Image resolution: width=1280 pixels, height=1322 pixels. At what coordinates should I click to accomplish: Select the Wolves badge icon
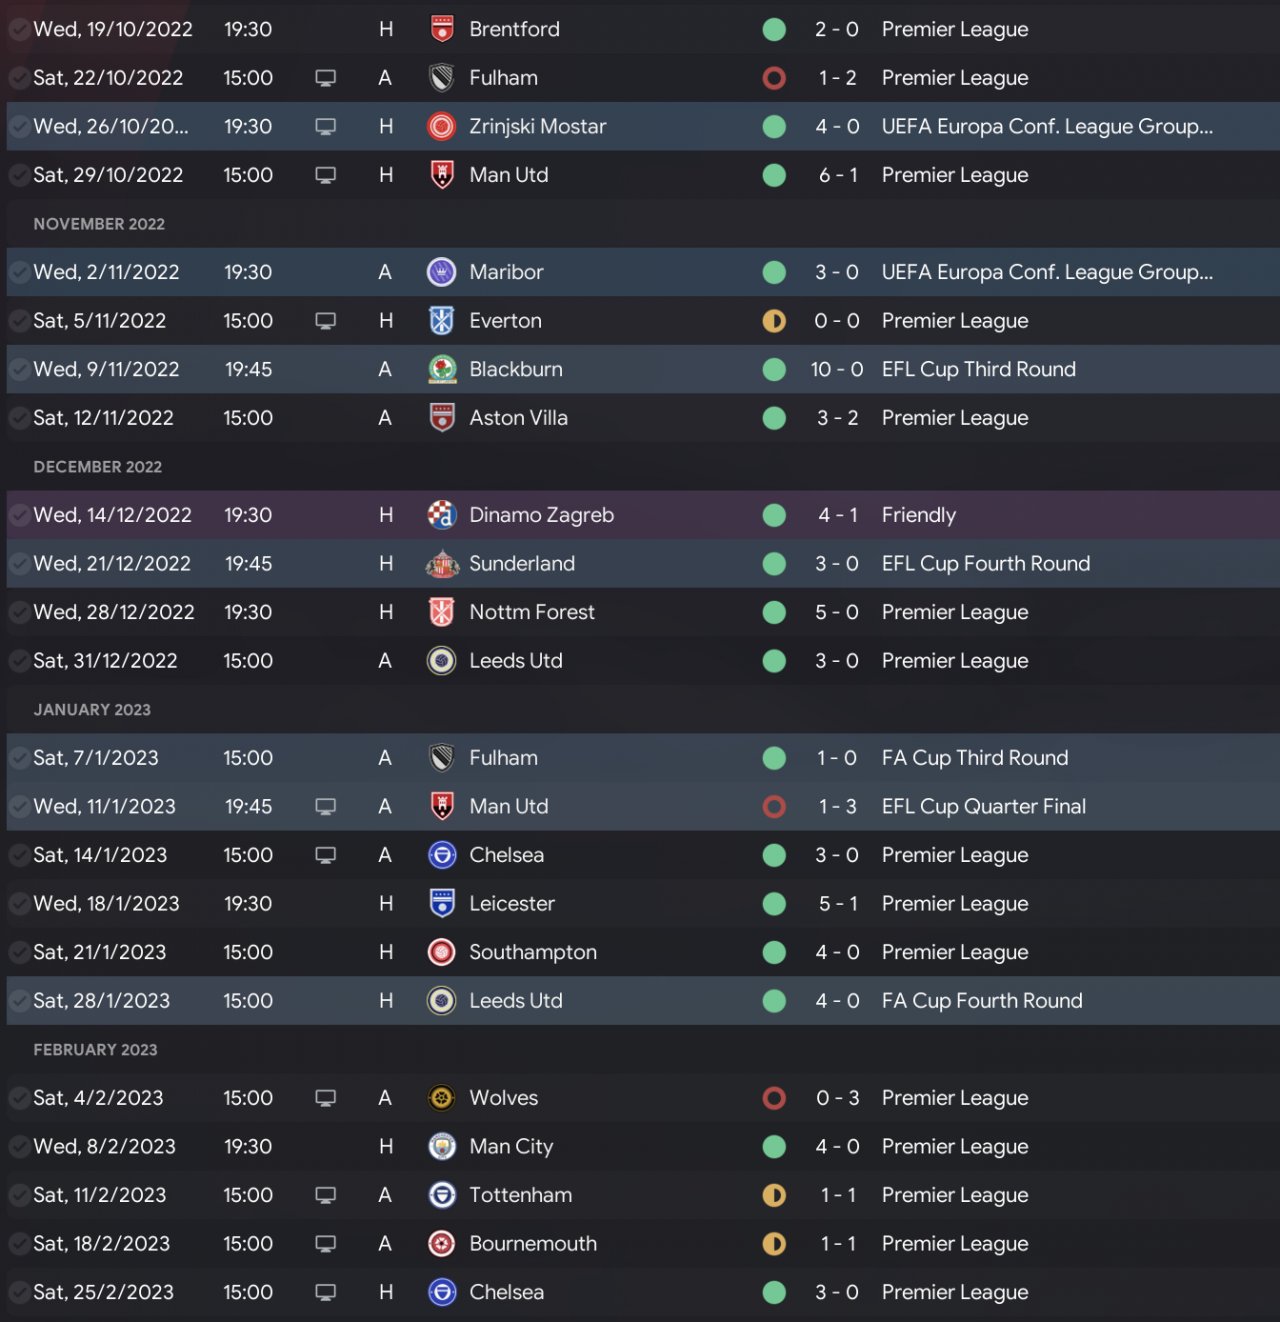(441, 1098)
